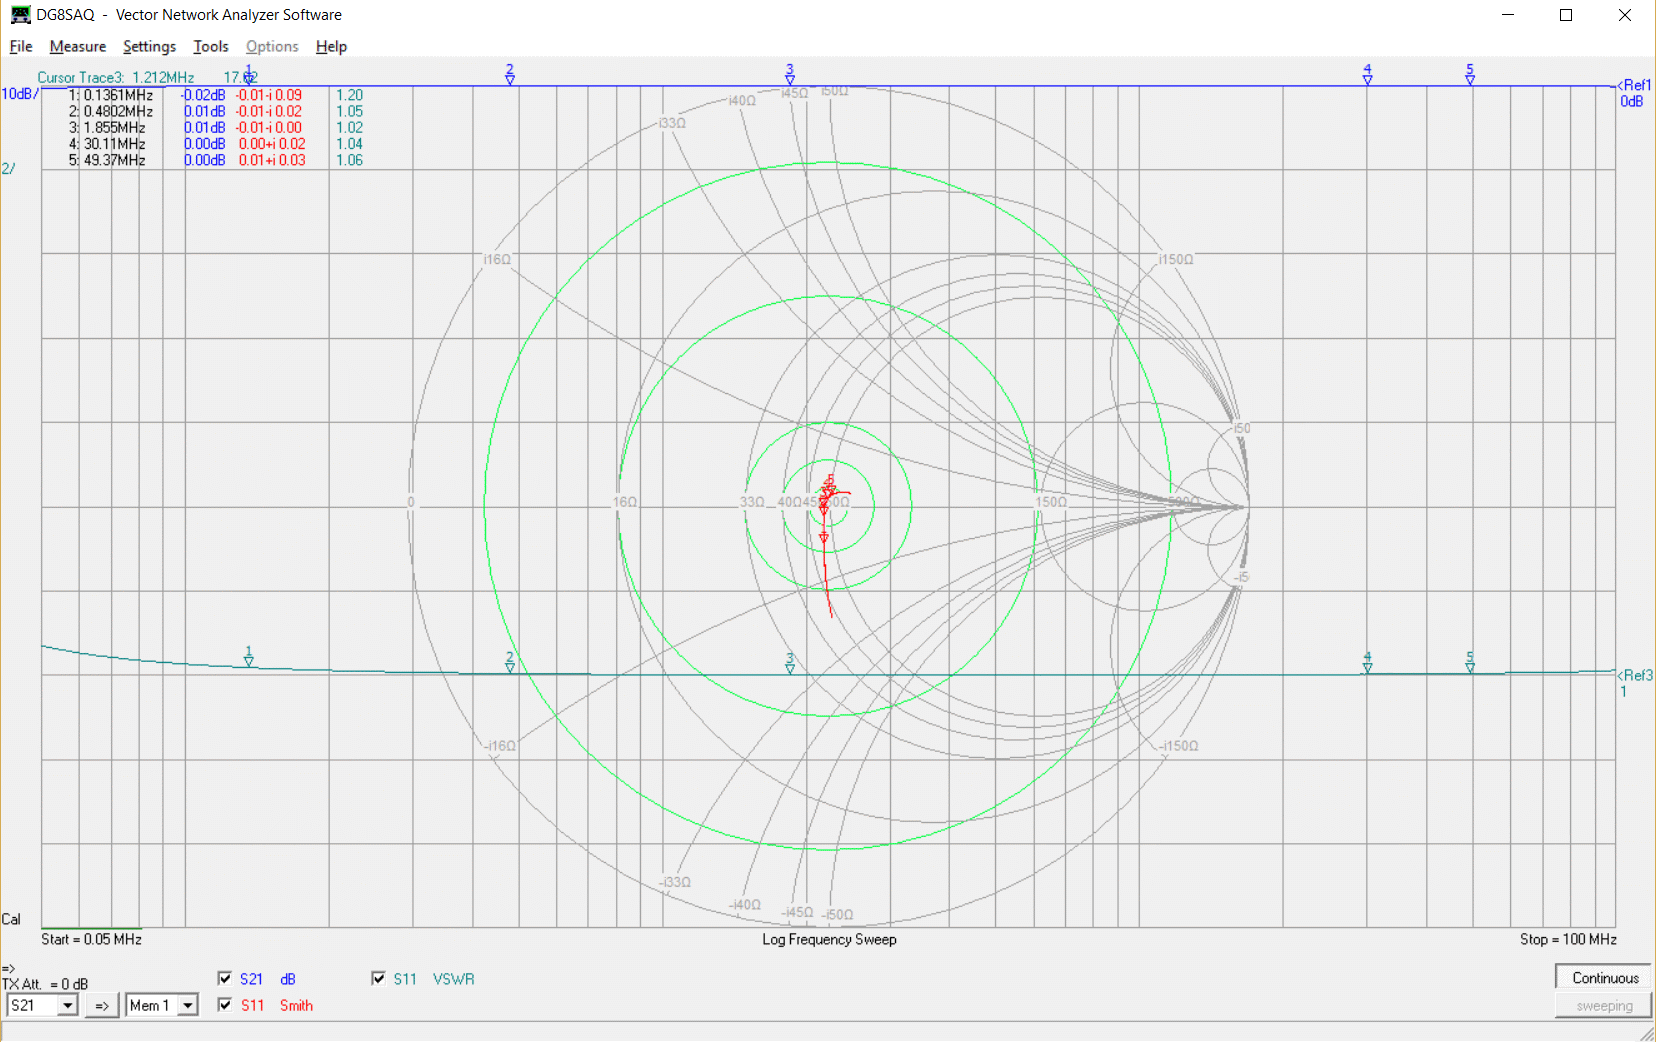Click the 2/ VSWR scale label
Screen dimensions: 1656x1042
(x=8, y=168)
